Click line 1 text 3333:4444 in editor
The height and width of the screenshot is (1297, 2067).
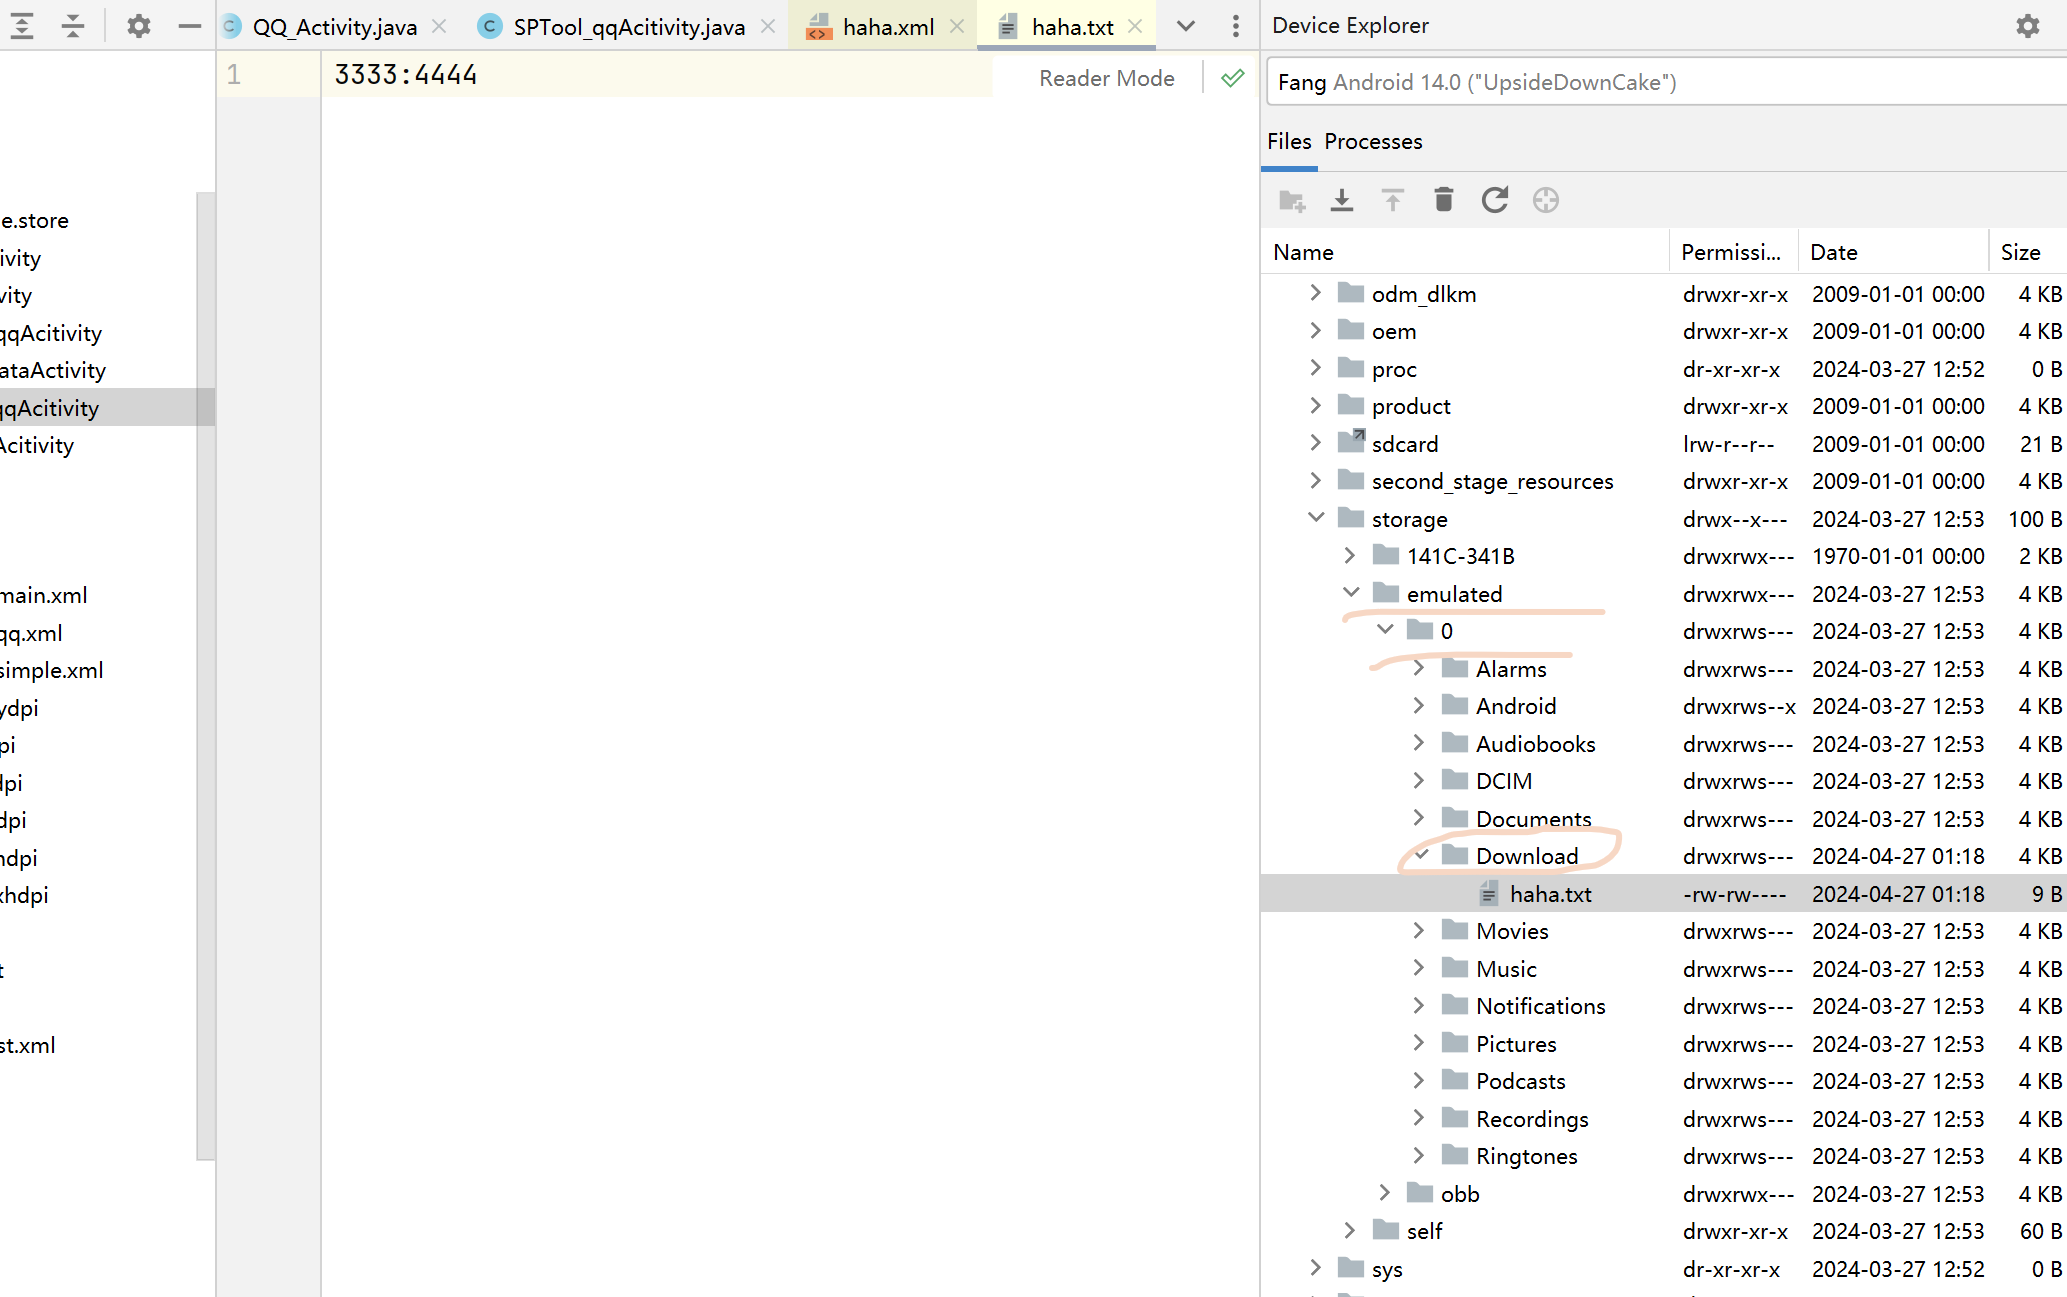click(406, 75)
